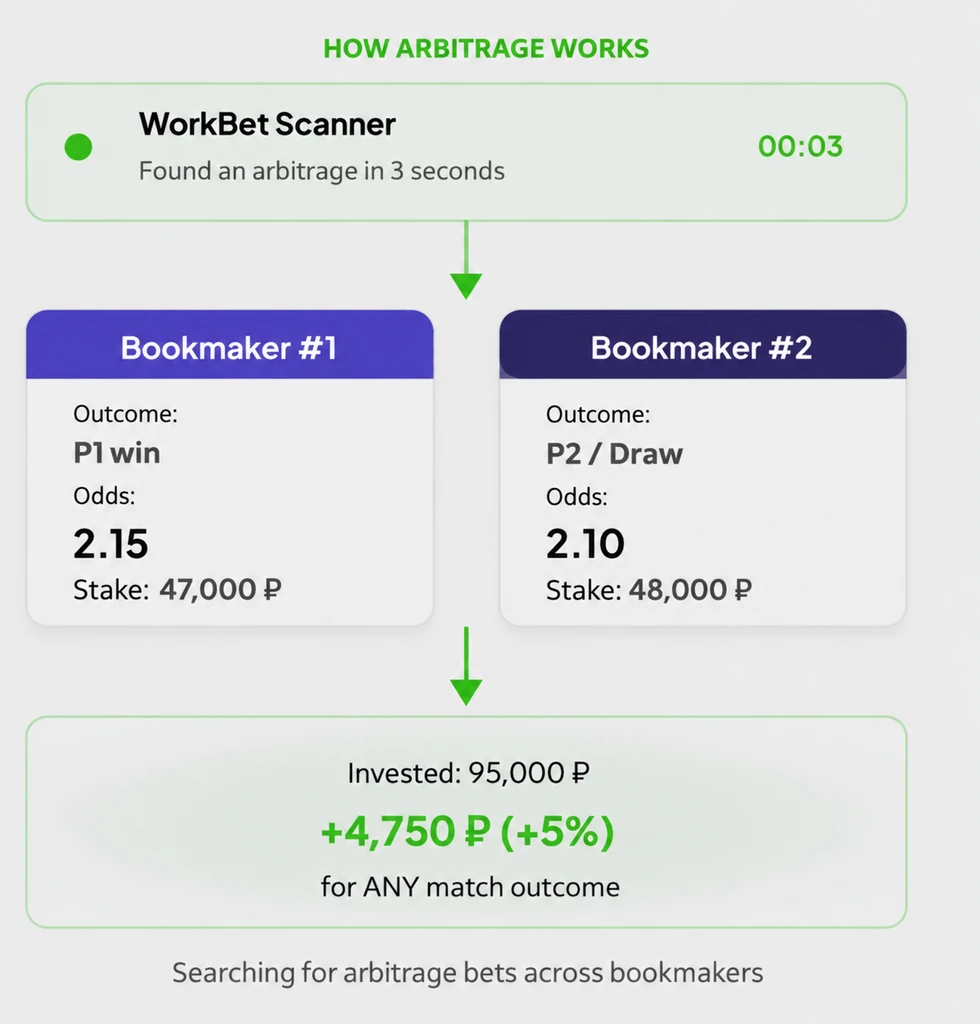The width and height of the screenshot is (980, 1024).
Task: Click the green arrow below the scanner card
Action: (466, 260)
